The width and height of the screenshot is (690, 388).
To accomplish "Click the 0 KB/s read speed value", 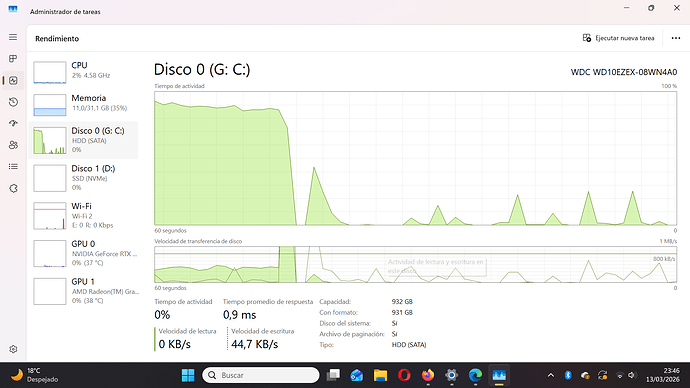I will tap(174, 344).
